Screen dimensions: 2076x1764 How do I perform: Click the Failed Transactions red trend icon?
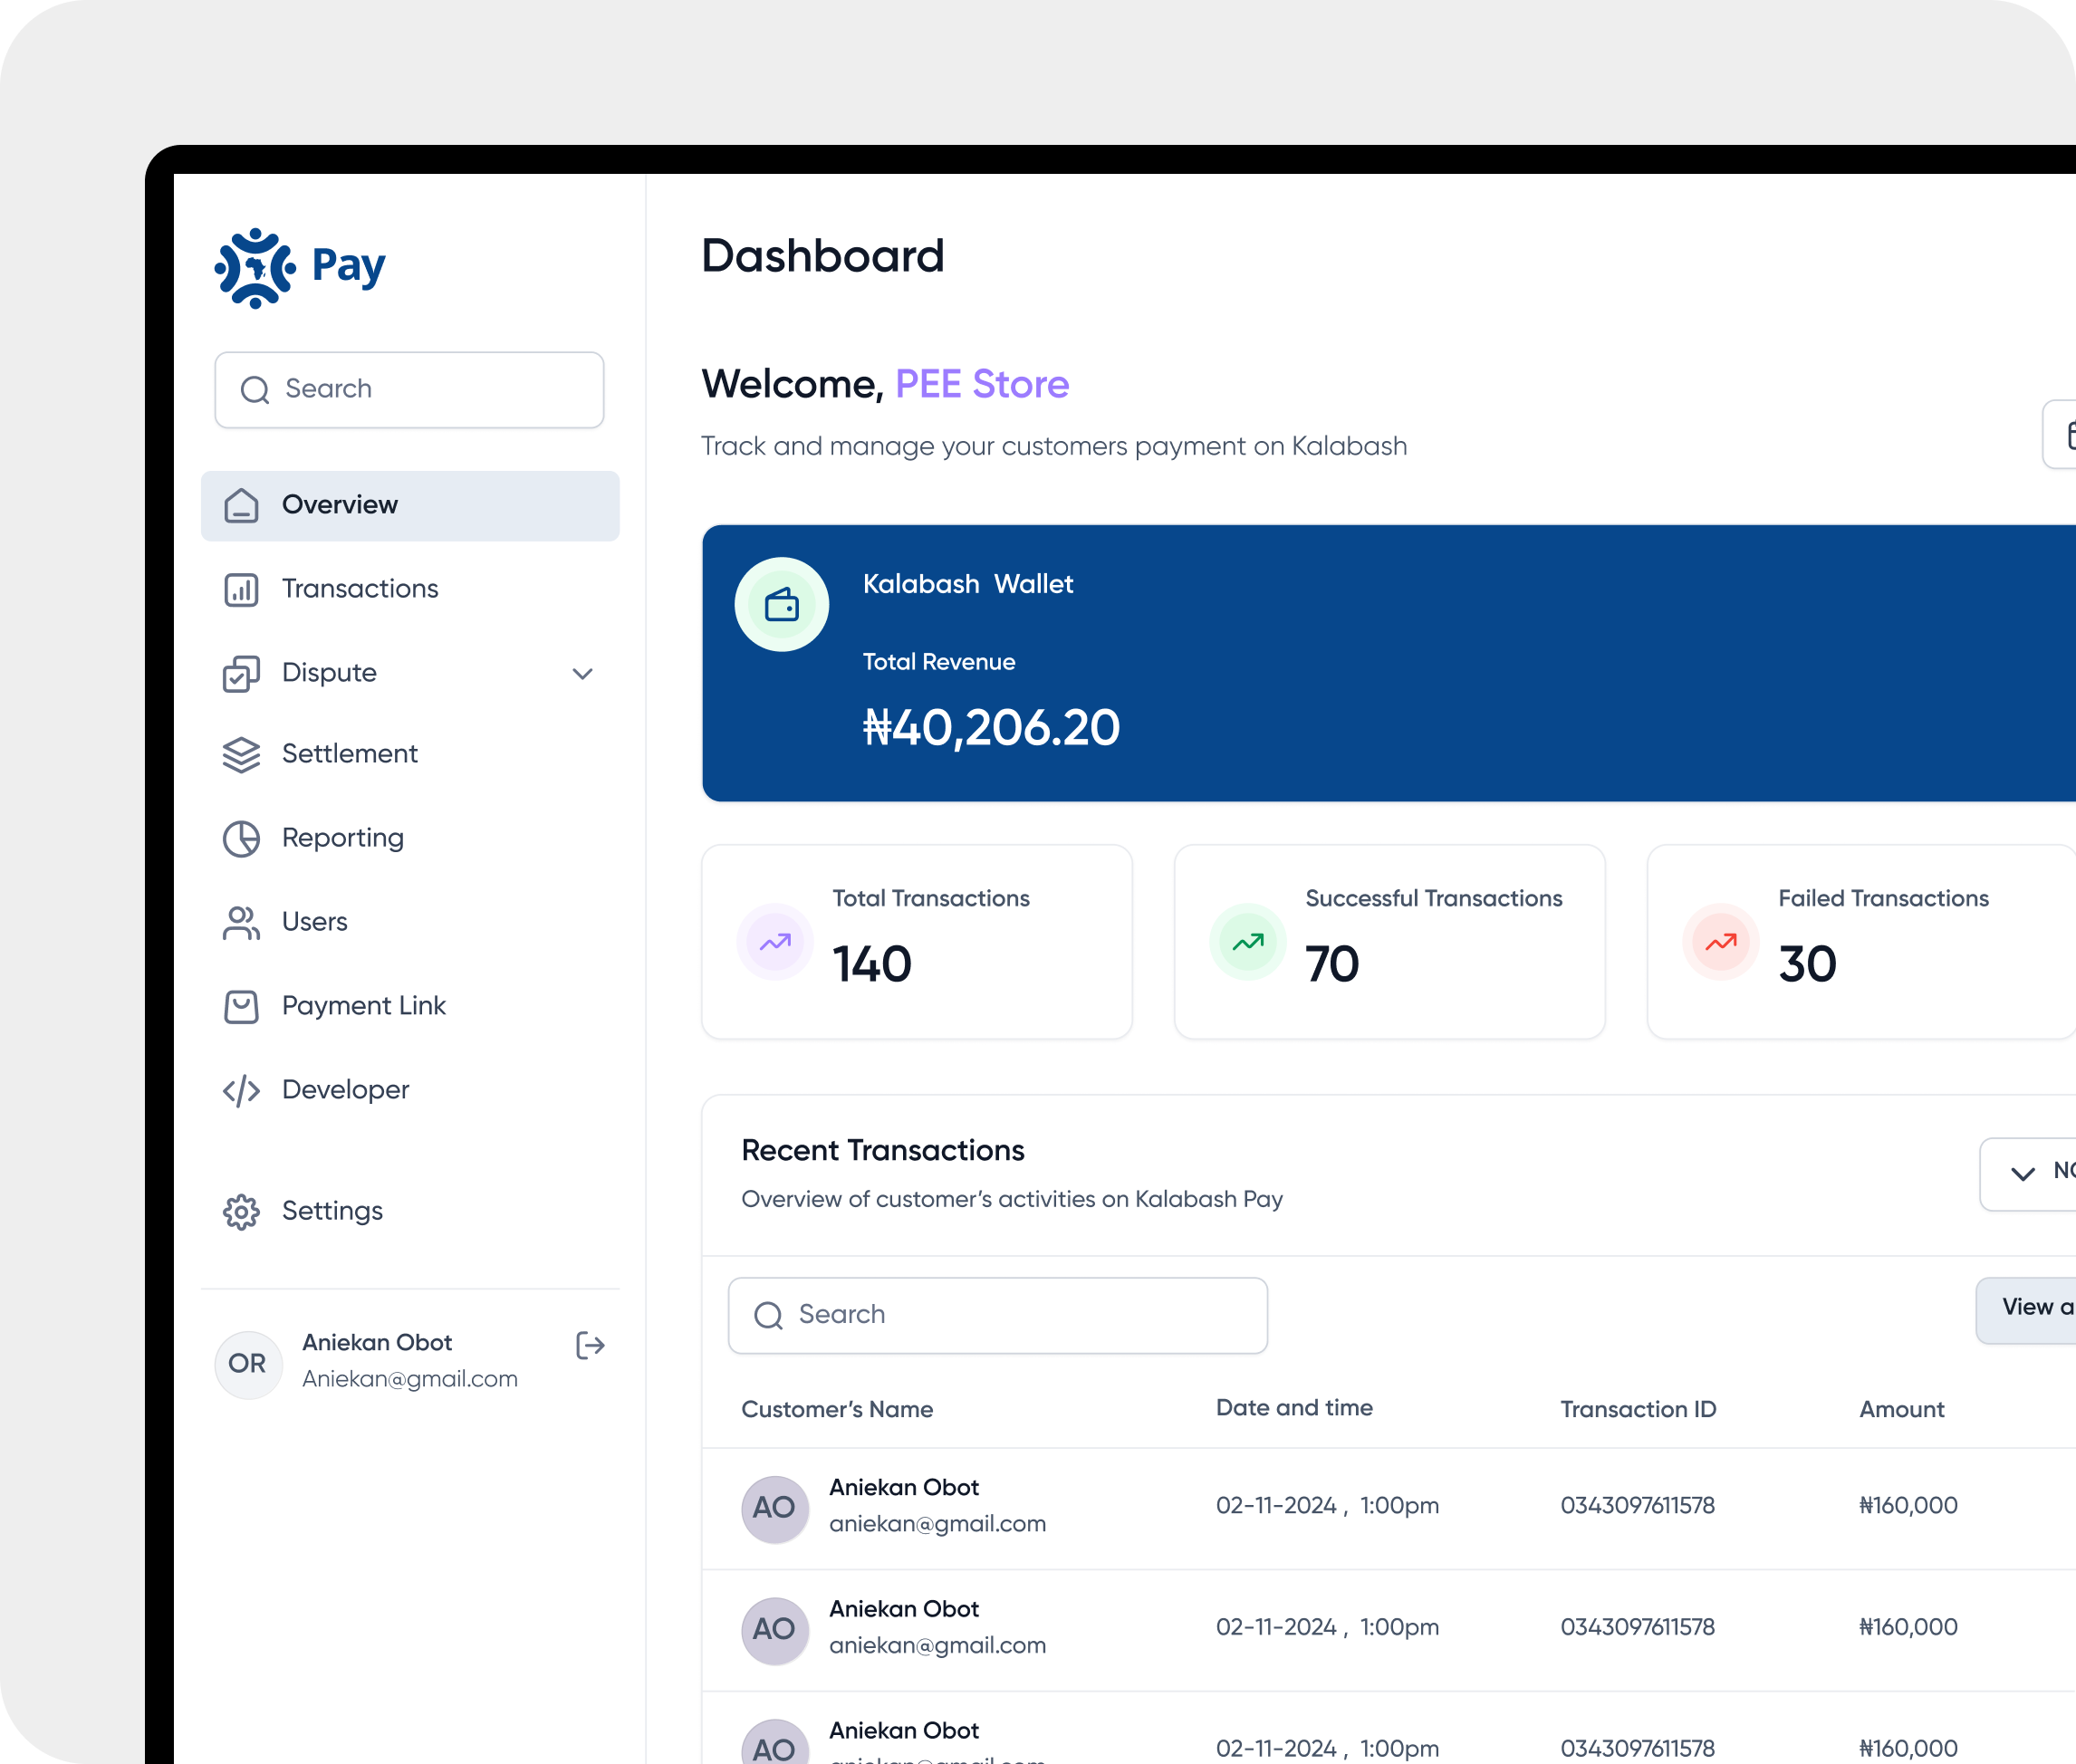click(x=1721, y=942)
